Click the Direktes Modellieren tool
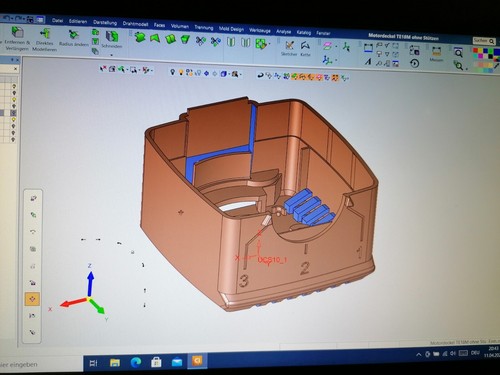500x375 pixels. click(44, 40)
